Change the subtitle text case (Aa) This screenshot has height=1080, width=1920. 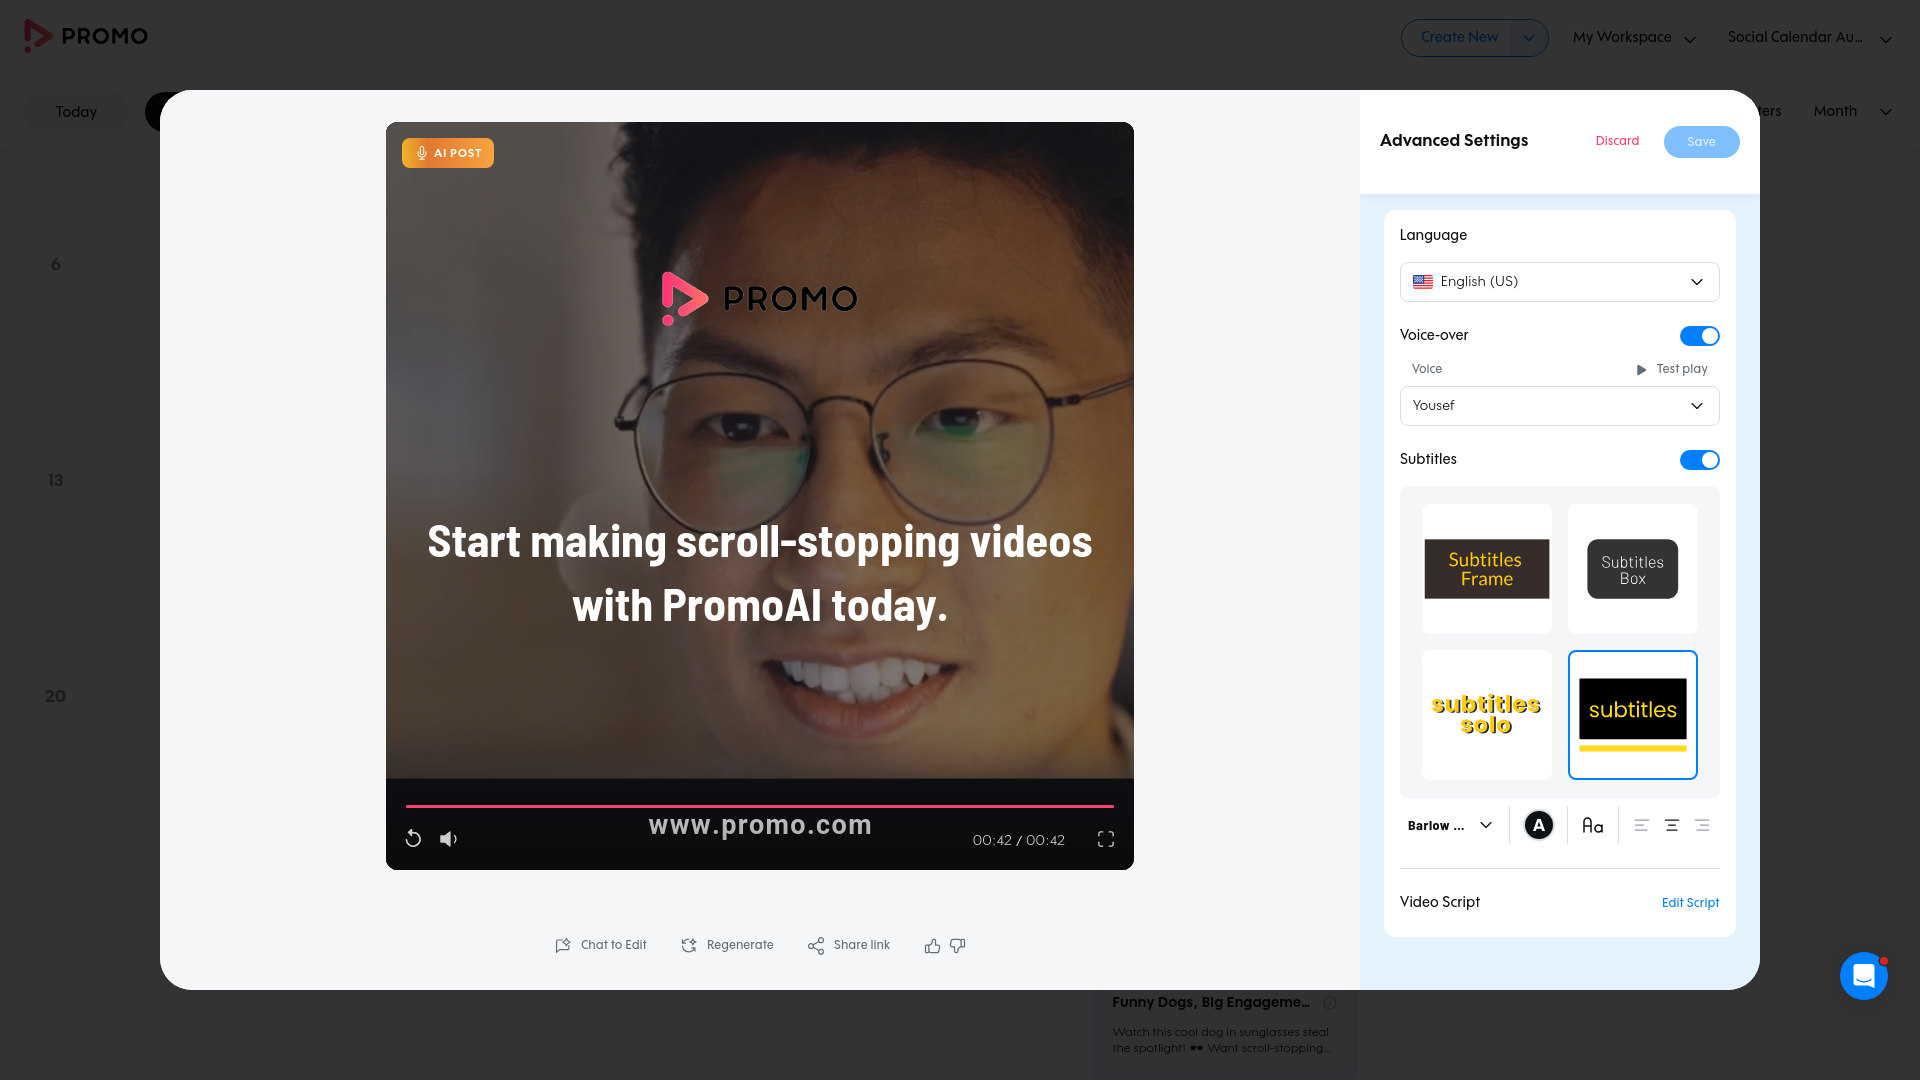pyautogui.click(x=1592, y=826)
